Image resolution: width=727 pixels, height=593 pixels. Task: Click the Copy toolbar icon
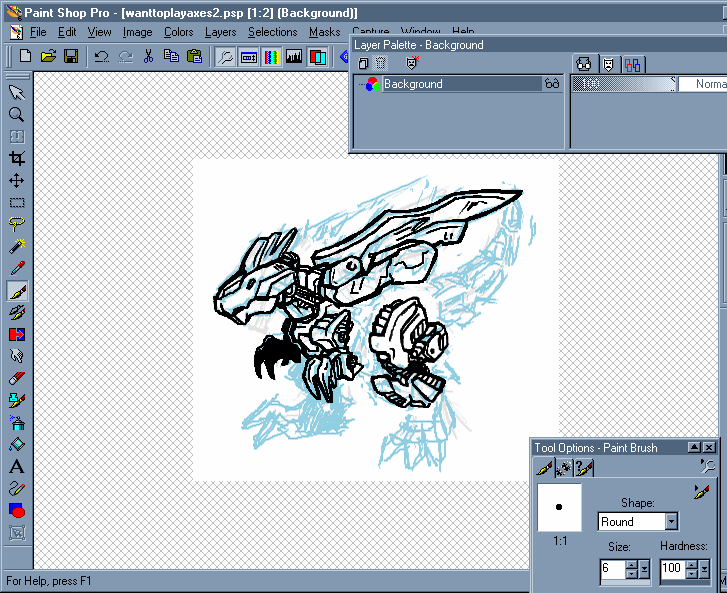[x=172, y=57]
